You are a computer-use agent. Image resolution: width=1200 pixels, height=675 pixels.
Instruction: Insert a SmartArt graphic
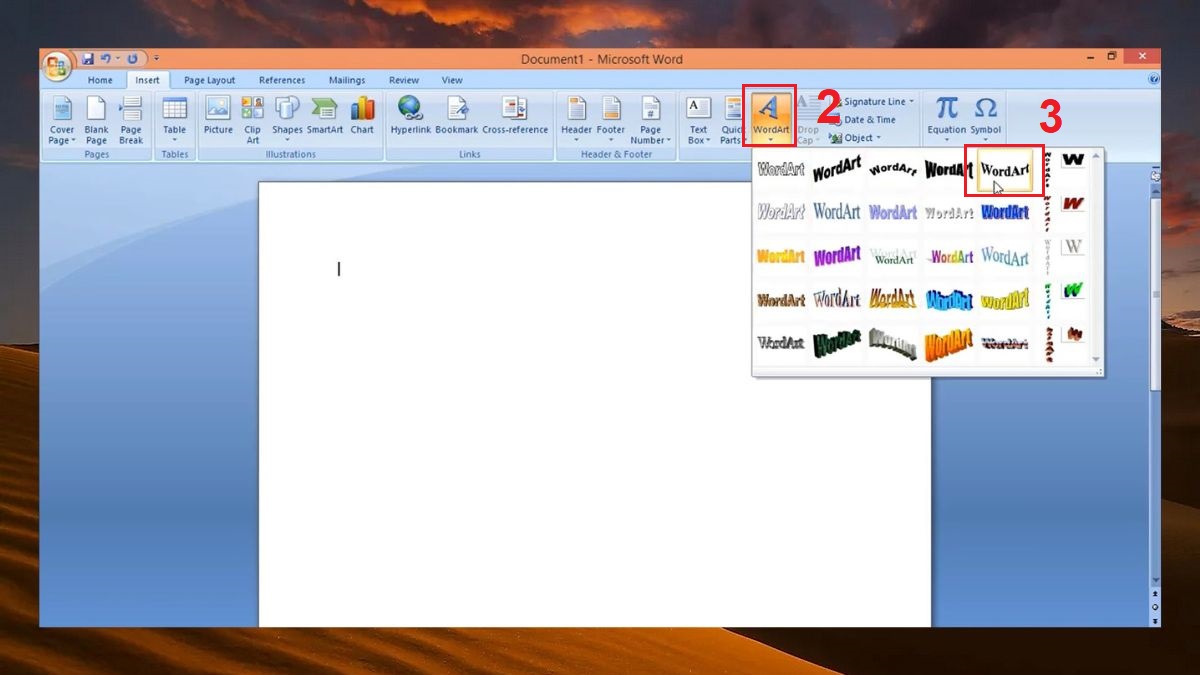(325, 116)
